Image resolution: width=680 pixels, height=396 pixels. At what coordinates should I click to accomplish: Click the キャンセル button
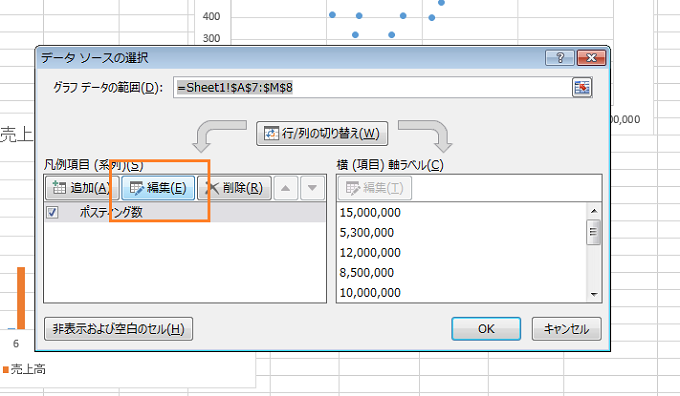click(566, 329)
